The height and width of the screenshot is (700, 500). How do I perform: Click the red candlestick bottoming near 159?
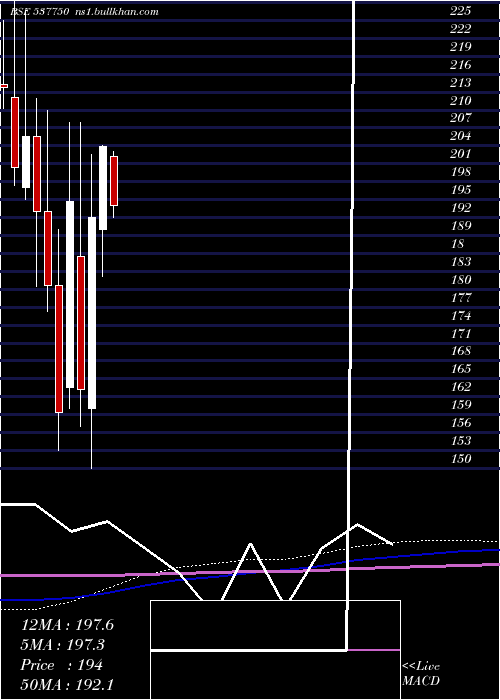point(59,349)
